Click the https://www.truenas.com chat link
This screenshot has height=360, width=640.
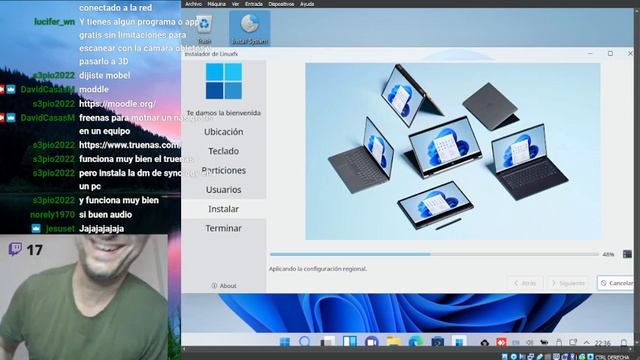129,145
